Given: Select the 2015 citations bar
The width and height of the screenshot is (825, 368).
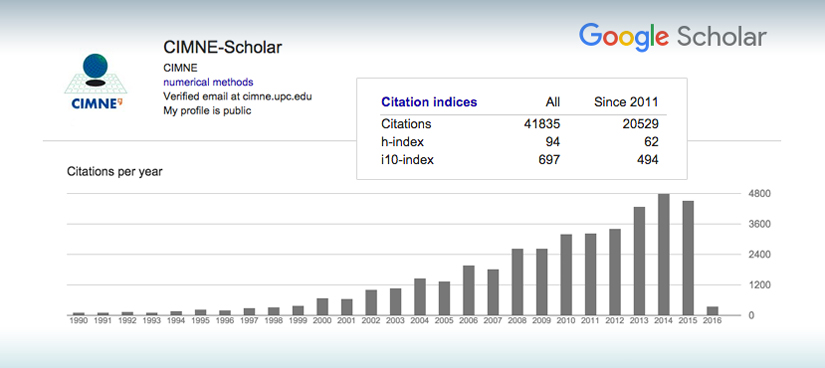Looking at the screenshot, I should coord(688,258).
